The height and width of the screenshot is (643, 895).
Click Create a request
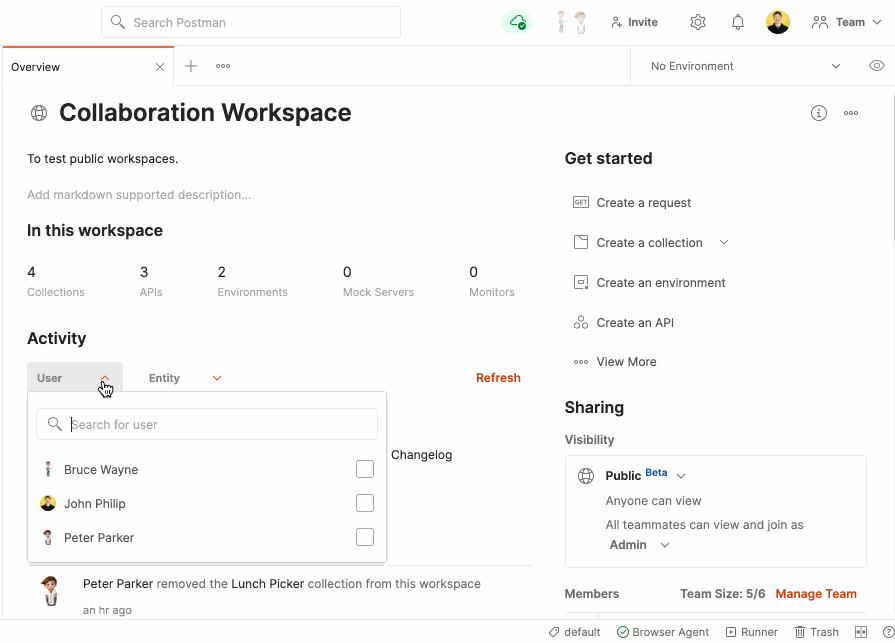click(632, 203)
